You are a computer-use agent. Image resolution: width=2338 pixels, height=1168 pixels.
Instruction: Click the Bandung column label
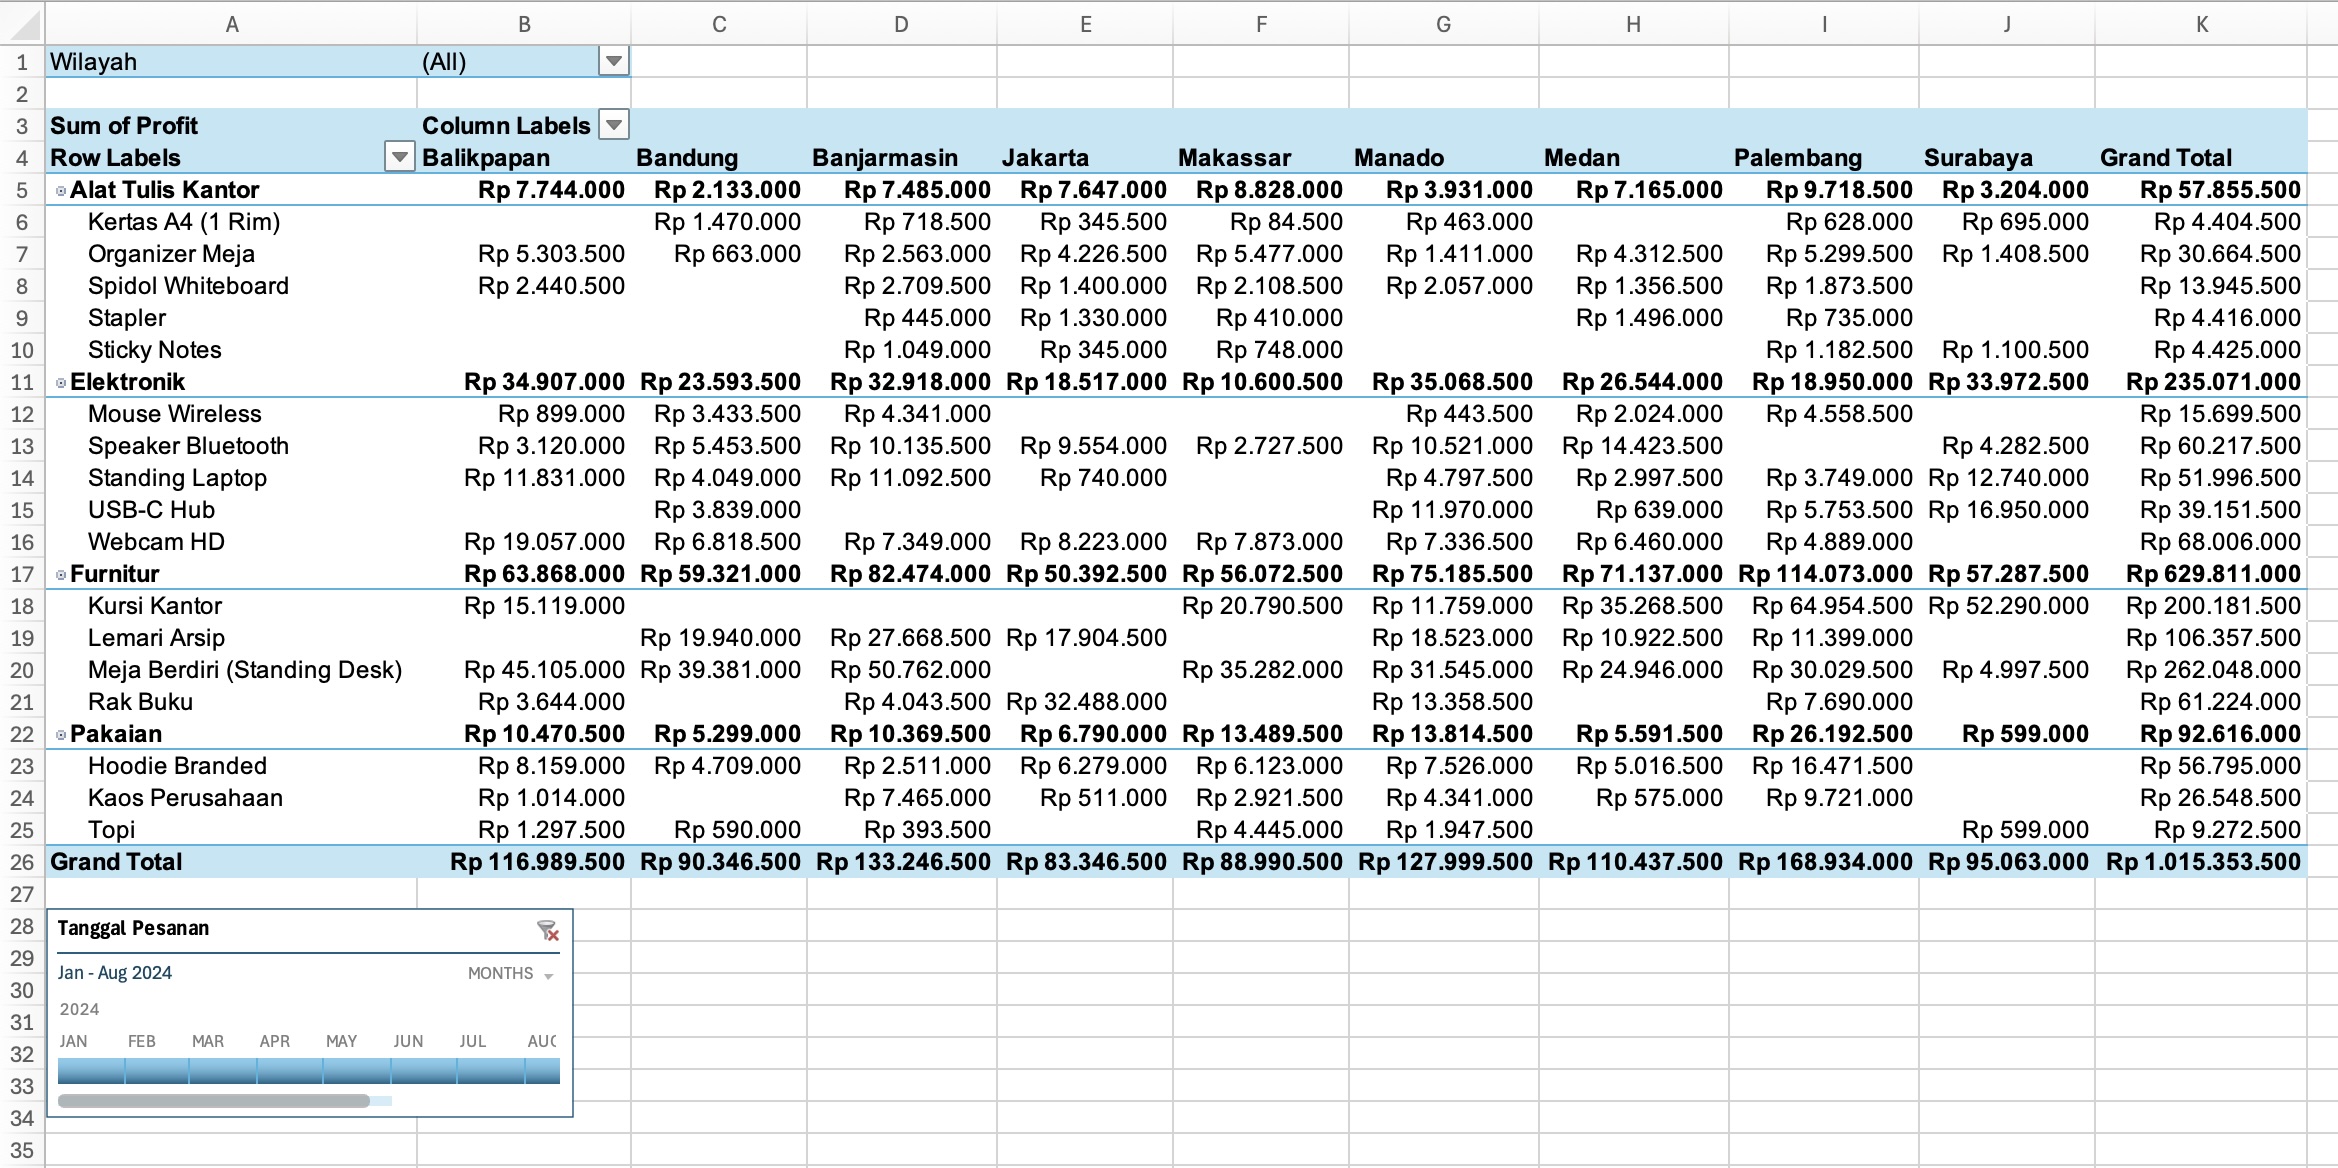click(x=687, y=158)
